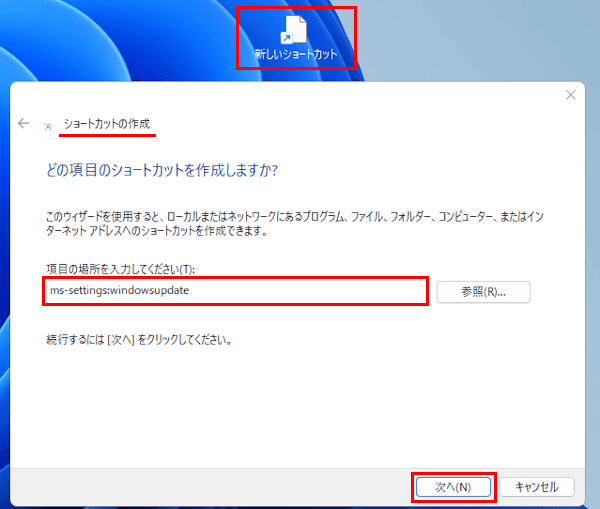Focus the item location text field
Image resolution: width=600 pixels, height=509 pixels.
pyautogui.click(x=300, y=291)
